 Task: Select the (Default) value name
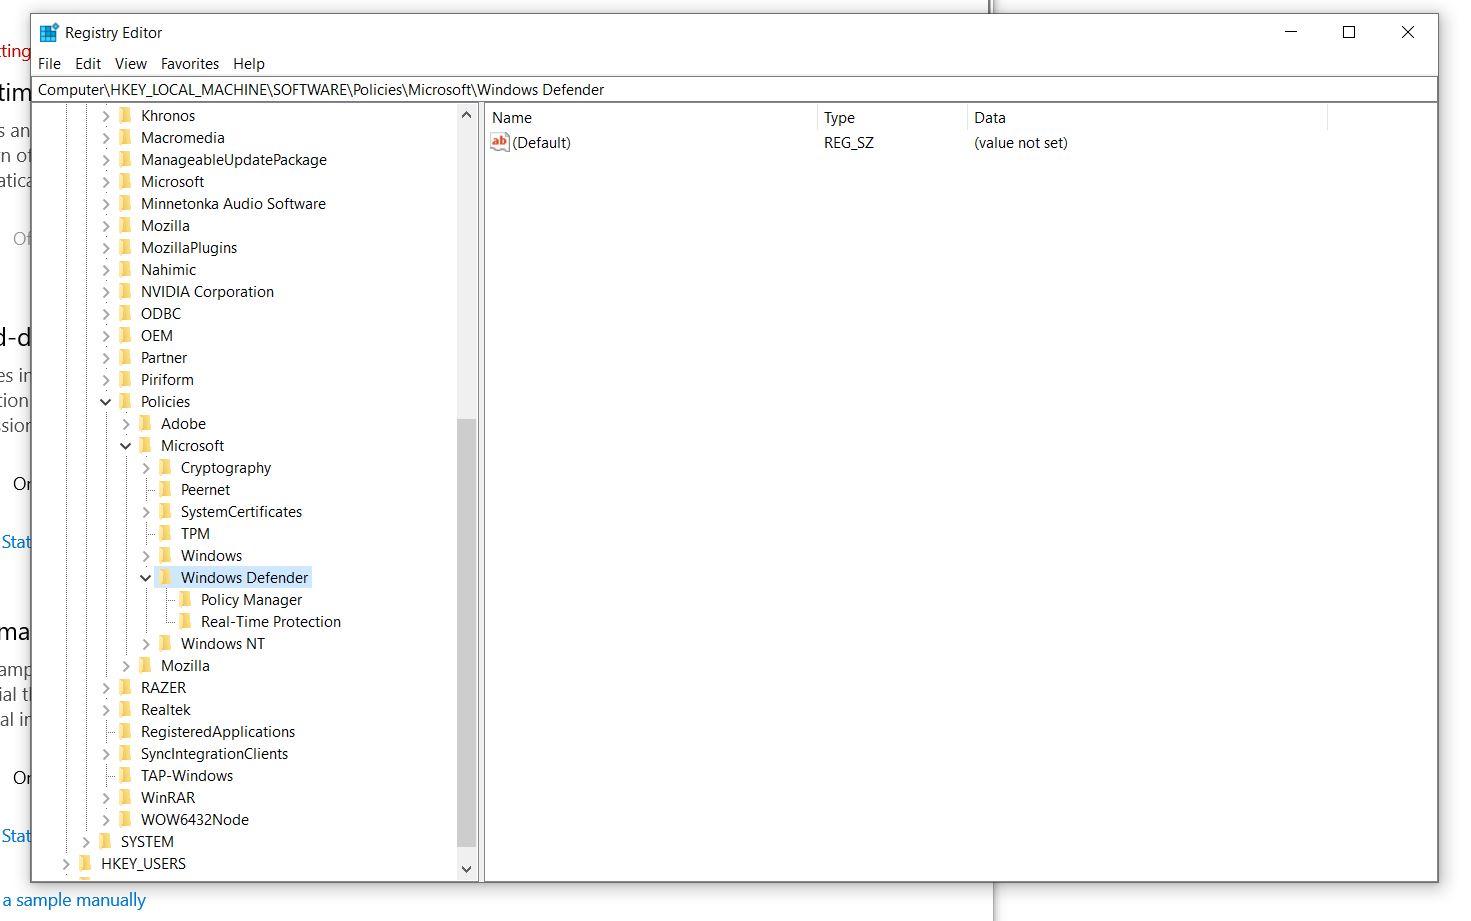[541, 142]
